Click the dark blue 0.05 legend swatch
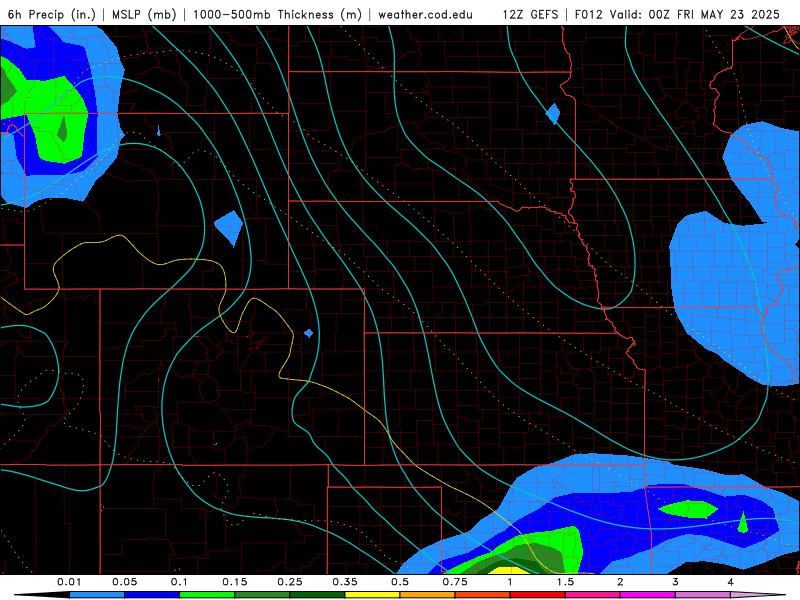Screen dimensions: 800x600 152,595
